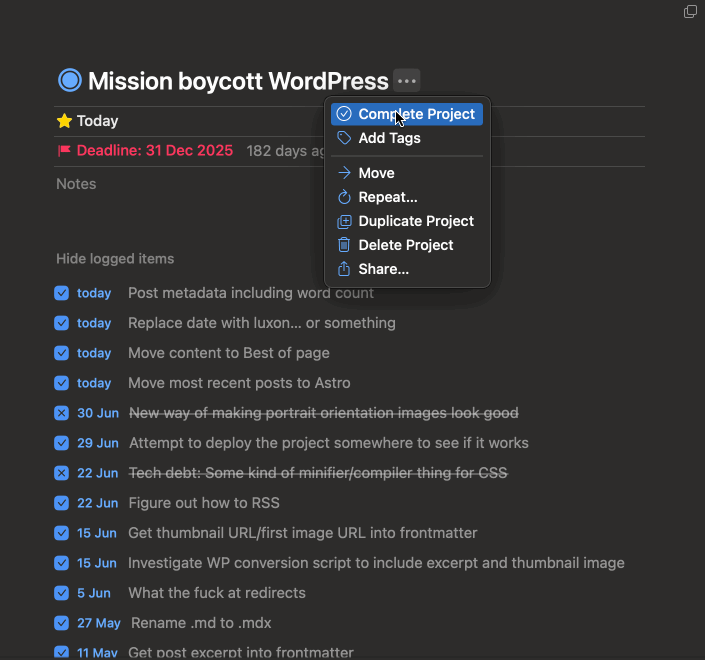705x660 pixels.
Task: Click the 30 Jun completion date
Action: tap(98, 413)
